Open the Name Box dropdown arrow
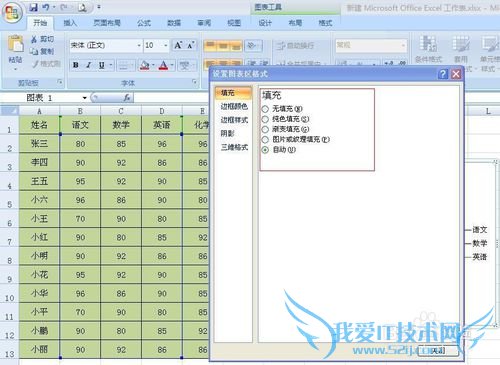This screenshot has width=500, height=365. tap(85, 98)
